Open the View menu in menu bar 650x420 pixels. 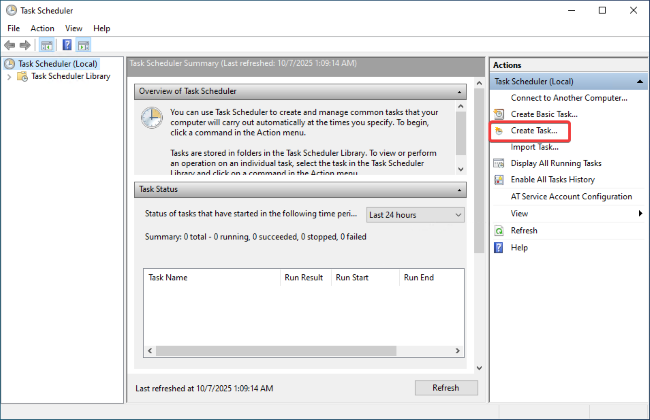pos(73,28)
